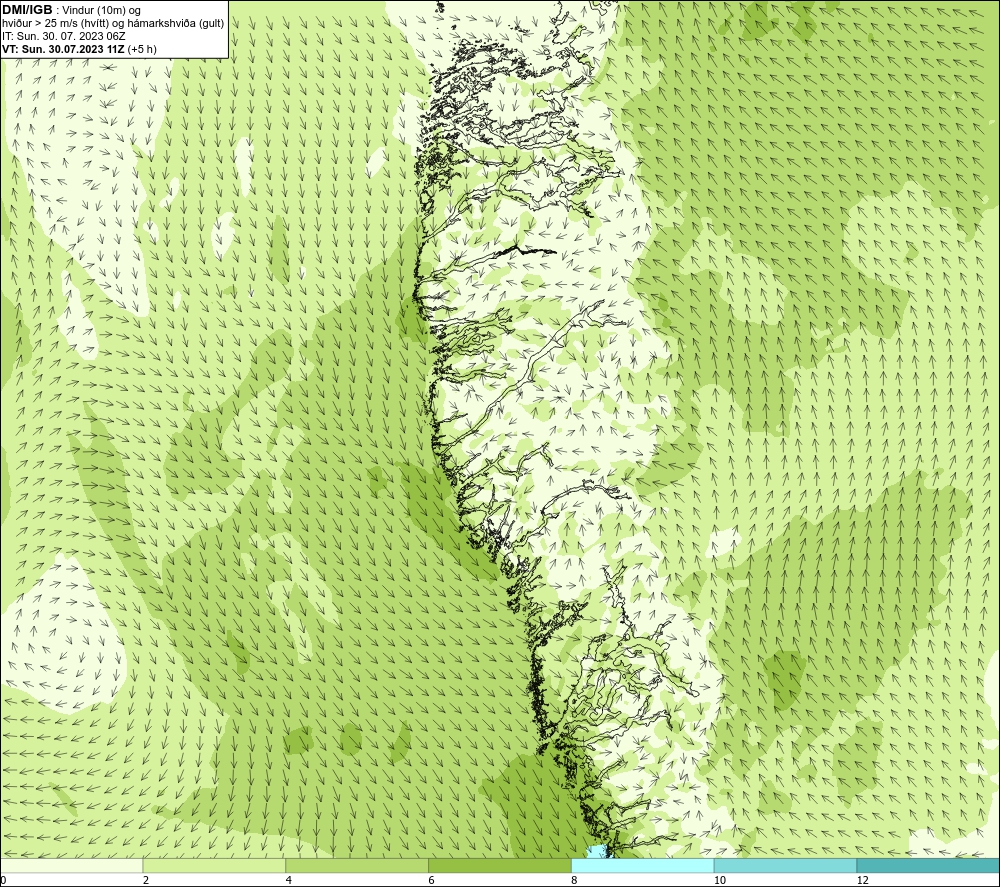Click the cyan wind patch at the map bottom
This screenshot has width=1000, height=887.
tap(597, 852)
